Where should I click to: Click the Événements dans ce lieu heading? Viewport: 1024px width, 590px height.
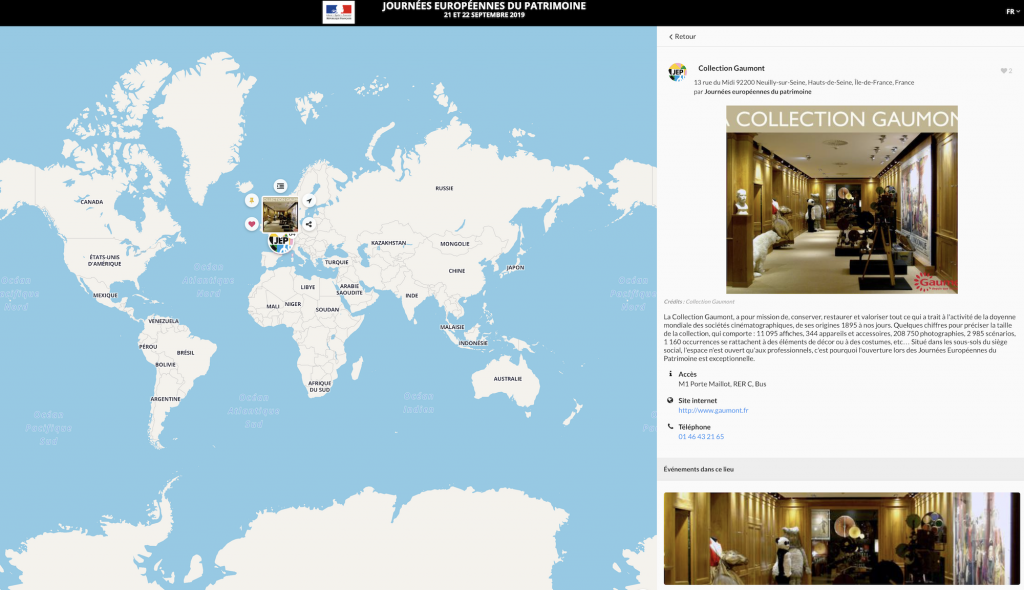tap(699, 469)
